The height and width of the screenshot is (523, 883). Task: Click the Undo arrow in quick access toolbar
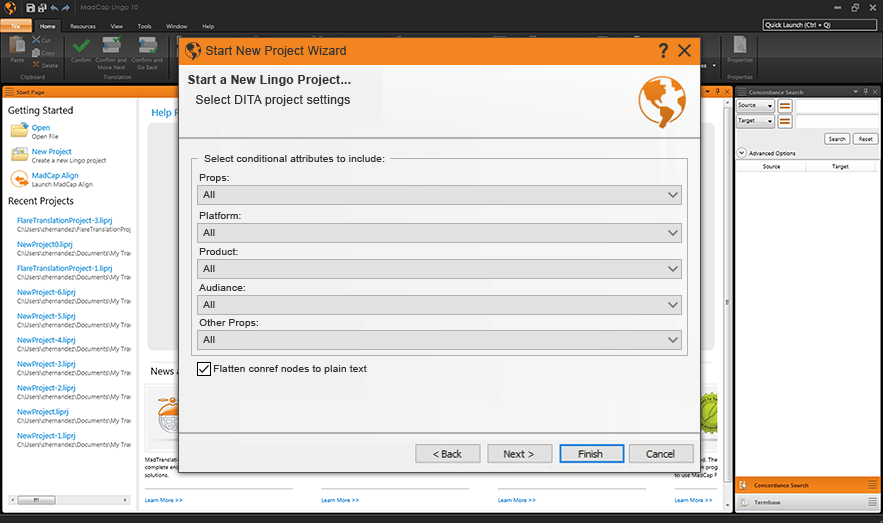coord(54,8)
